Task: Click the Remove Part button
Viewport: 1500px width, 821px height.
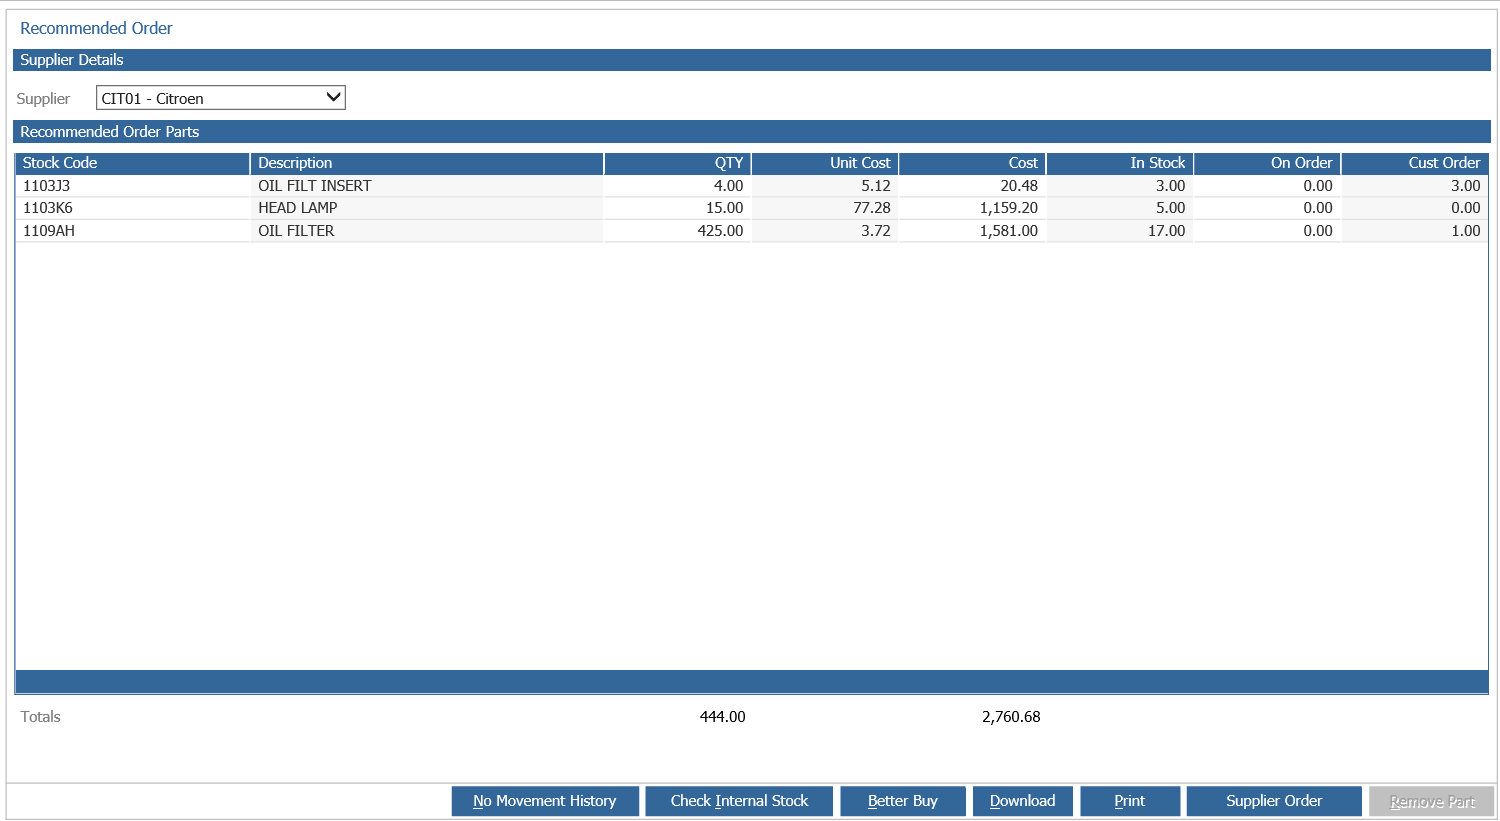Action: click(x=1432, y=801)
